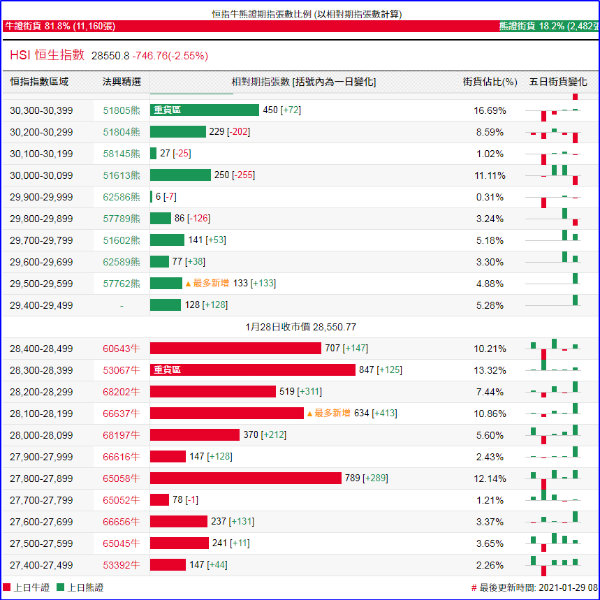Open five-day sparkline for 27,400-27,499 row

pos(553,566)
